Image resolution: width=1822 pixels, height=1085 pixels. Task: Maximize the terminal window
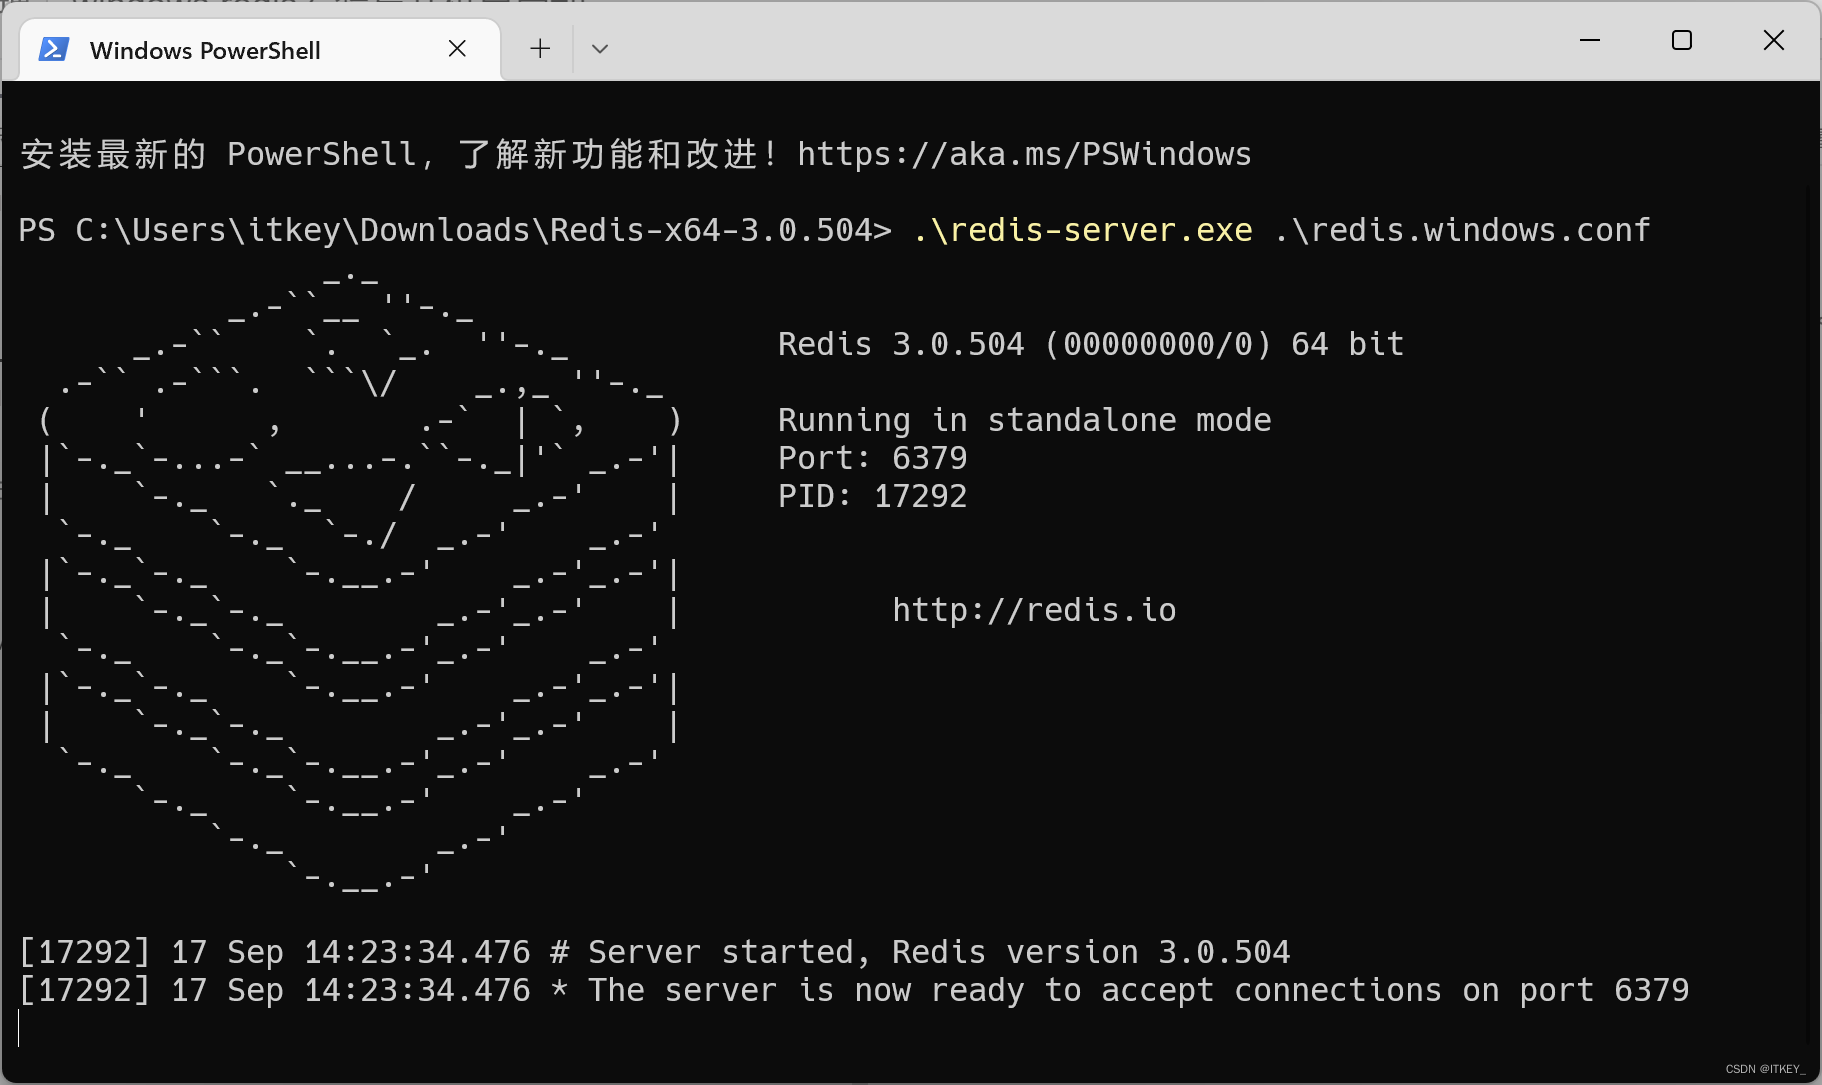click(1682, 40)
